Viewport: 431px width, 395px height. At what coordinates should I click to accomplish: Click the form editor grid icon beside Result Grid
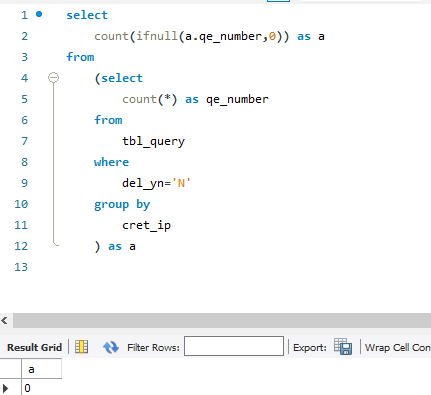pos(82,347)
